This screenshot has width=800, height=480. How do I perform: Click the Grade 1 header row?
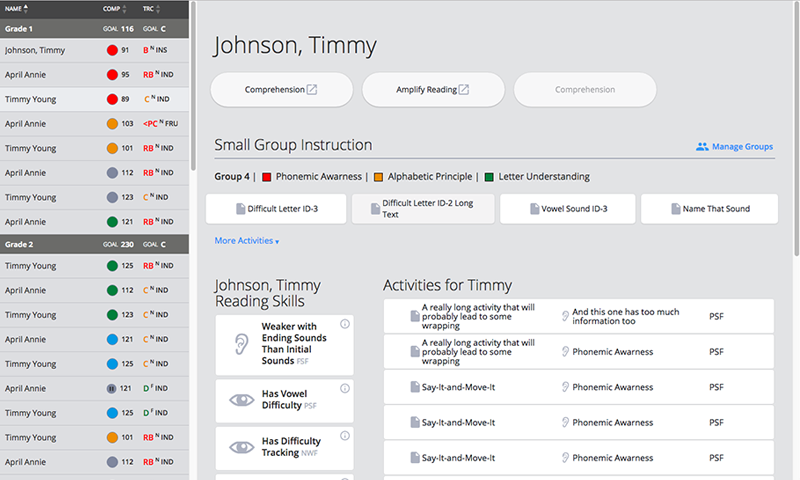[94, 29]
